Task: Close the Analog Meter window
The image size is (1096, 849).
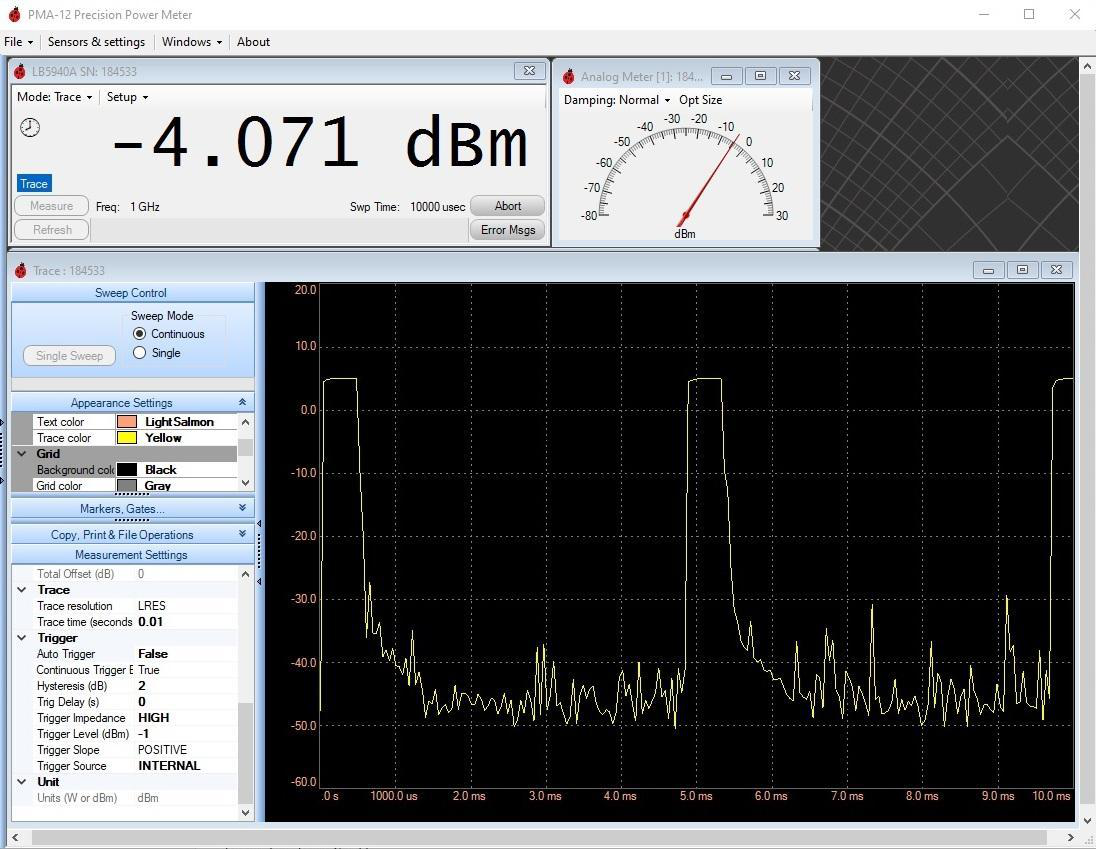Action: pyautogui.click(x=795, y=75)
